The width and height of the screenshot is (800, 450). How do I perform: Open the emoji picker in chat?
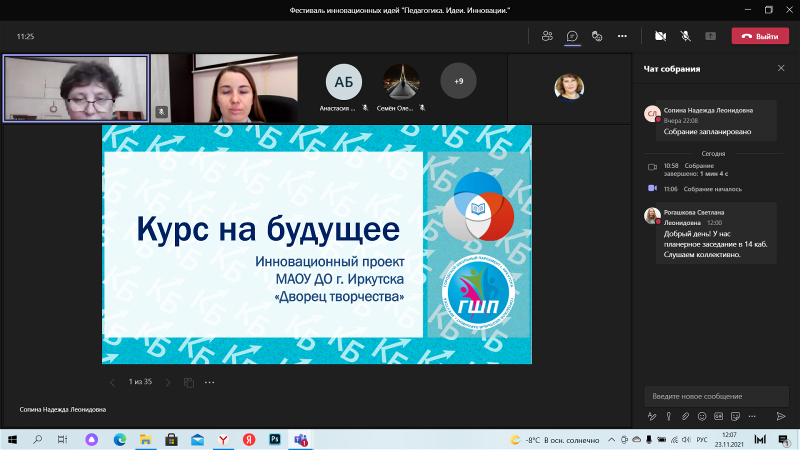[702, 416]
